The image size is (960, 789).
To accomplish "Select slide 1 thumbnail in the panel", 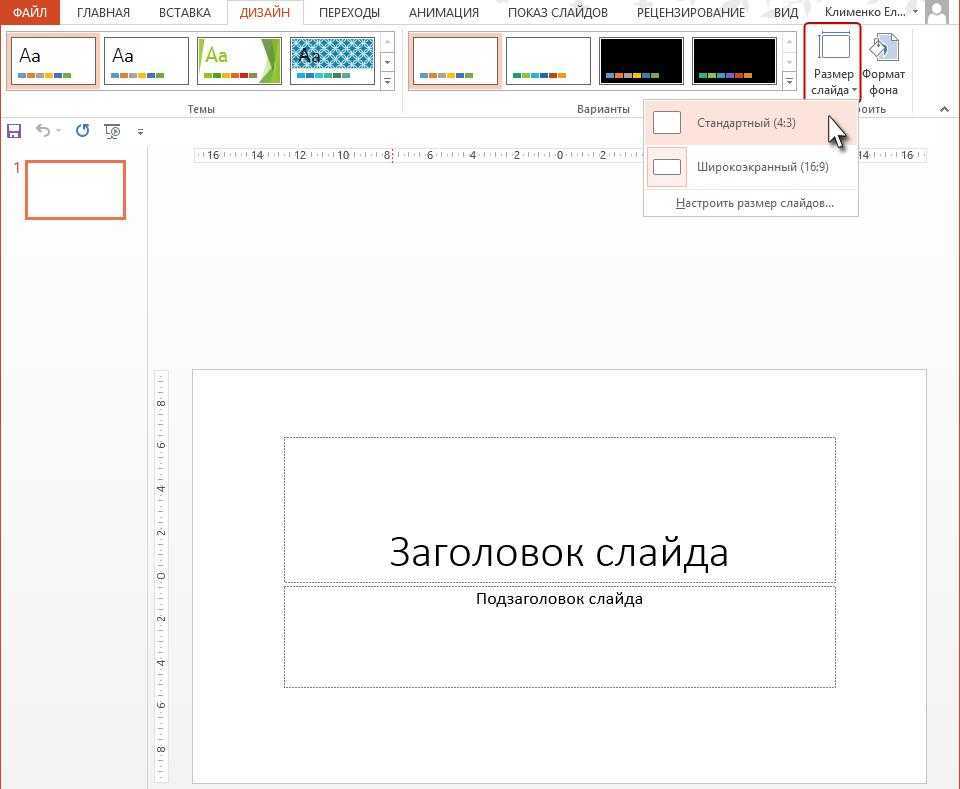I will click(75, 190).
